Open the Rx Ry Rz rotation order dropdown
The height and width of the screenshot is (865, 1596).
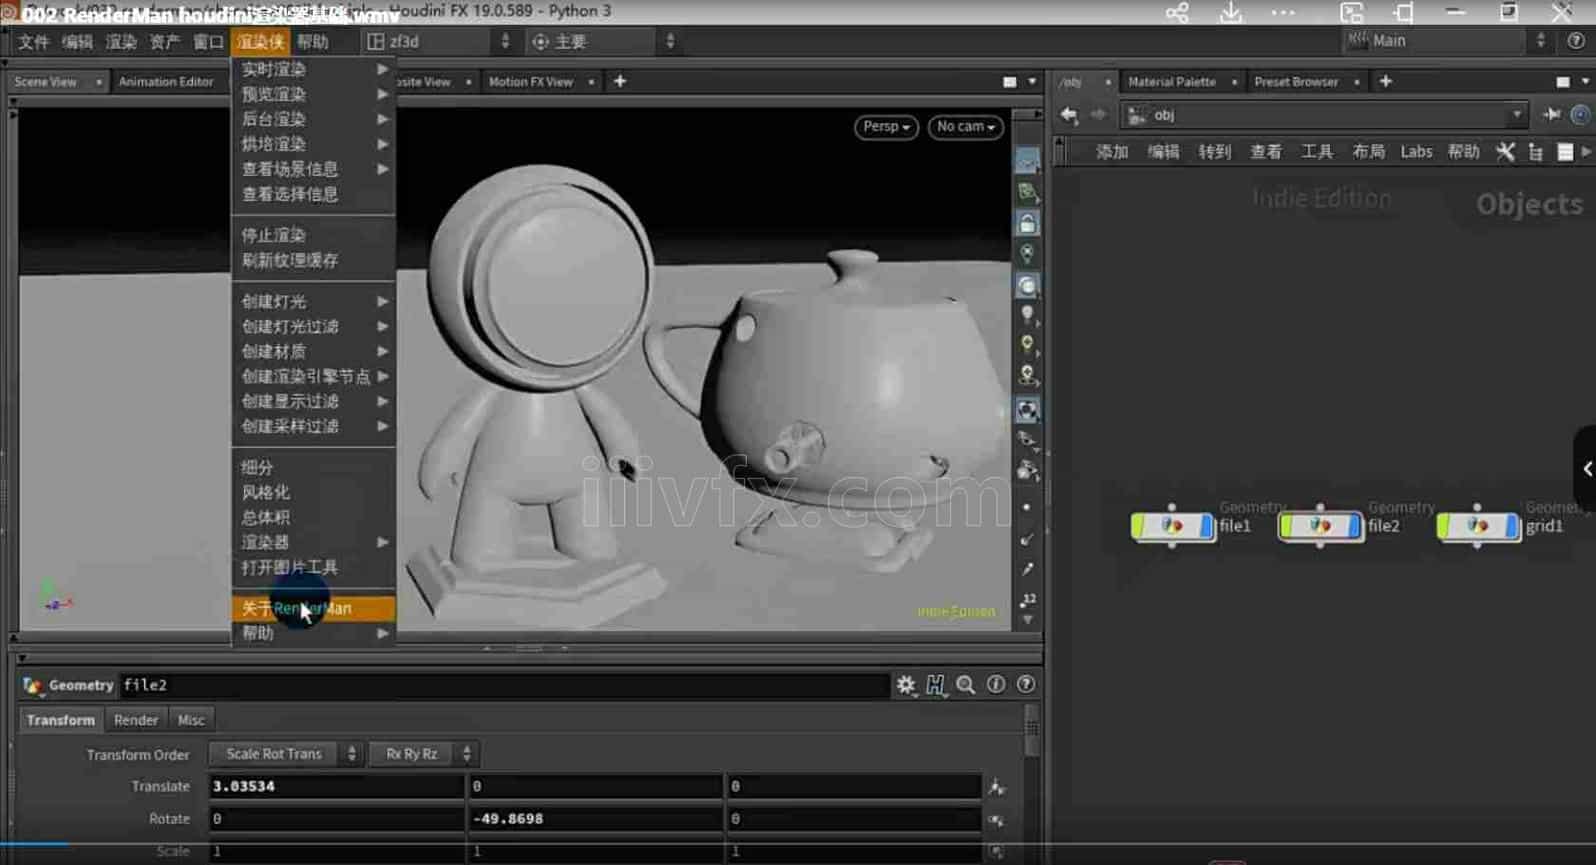click(x=422, y=754)
